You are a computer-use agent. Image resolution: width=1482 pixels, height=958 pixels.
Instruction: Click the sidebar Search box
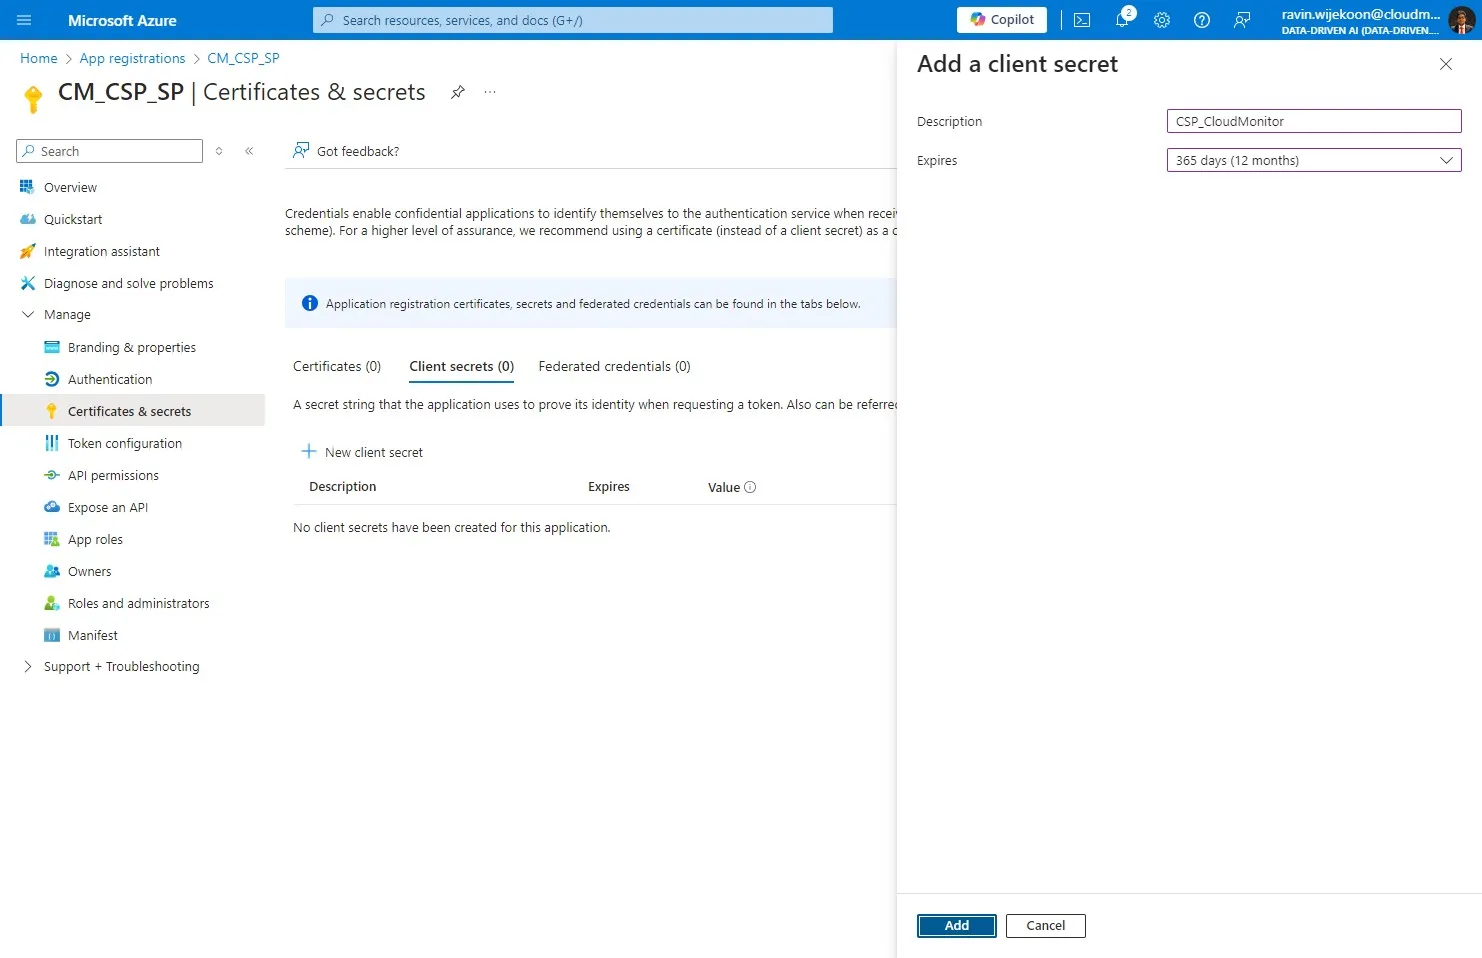(x=110, y=151)
